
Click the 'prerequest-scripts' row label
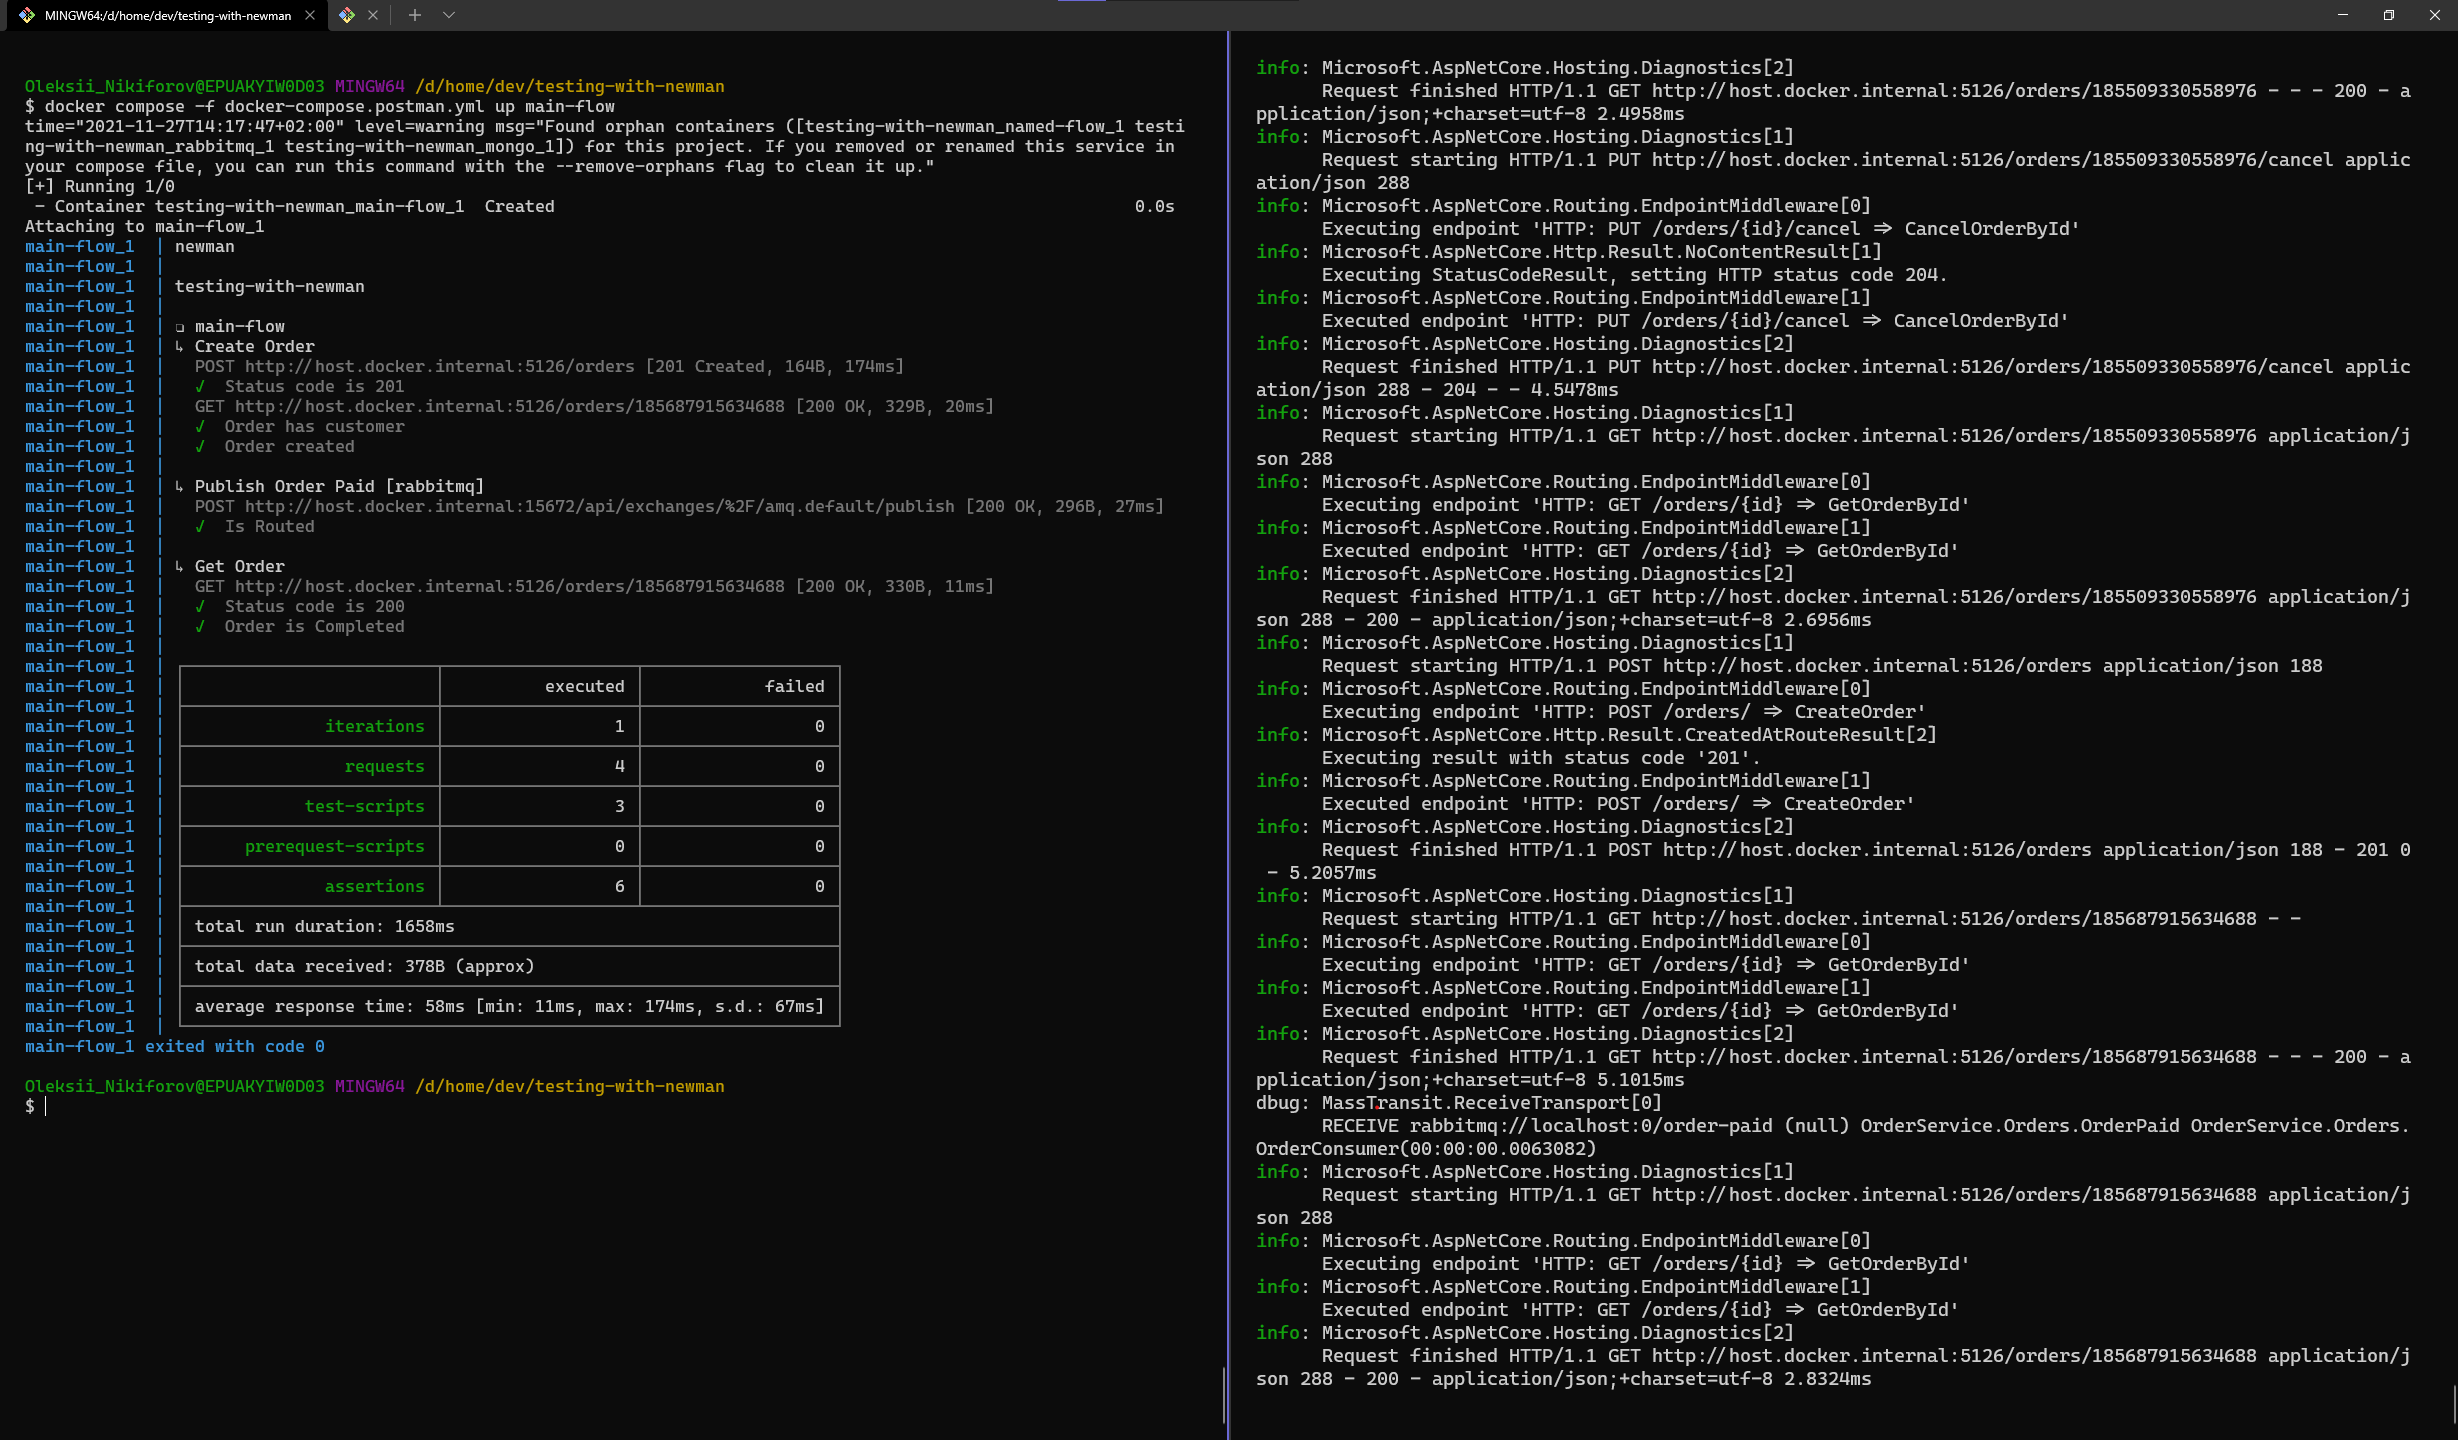pos(334,846)
